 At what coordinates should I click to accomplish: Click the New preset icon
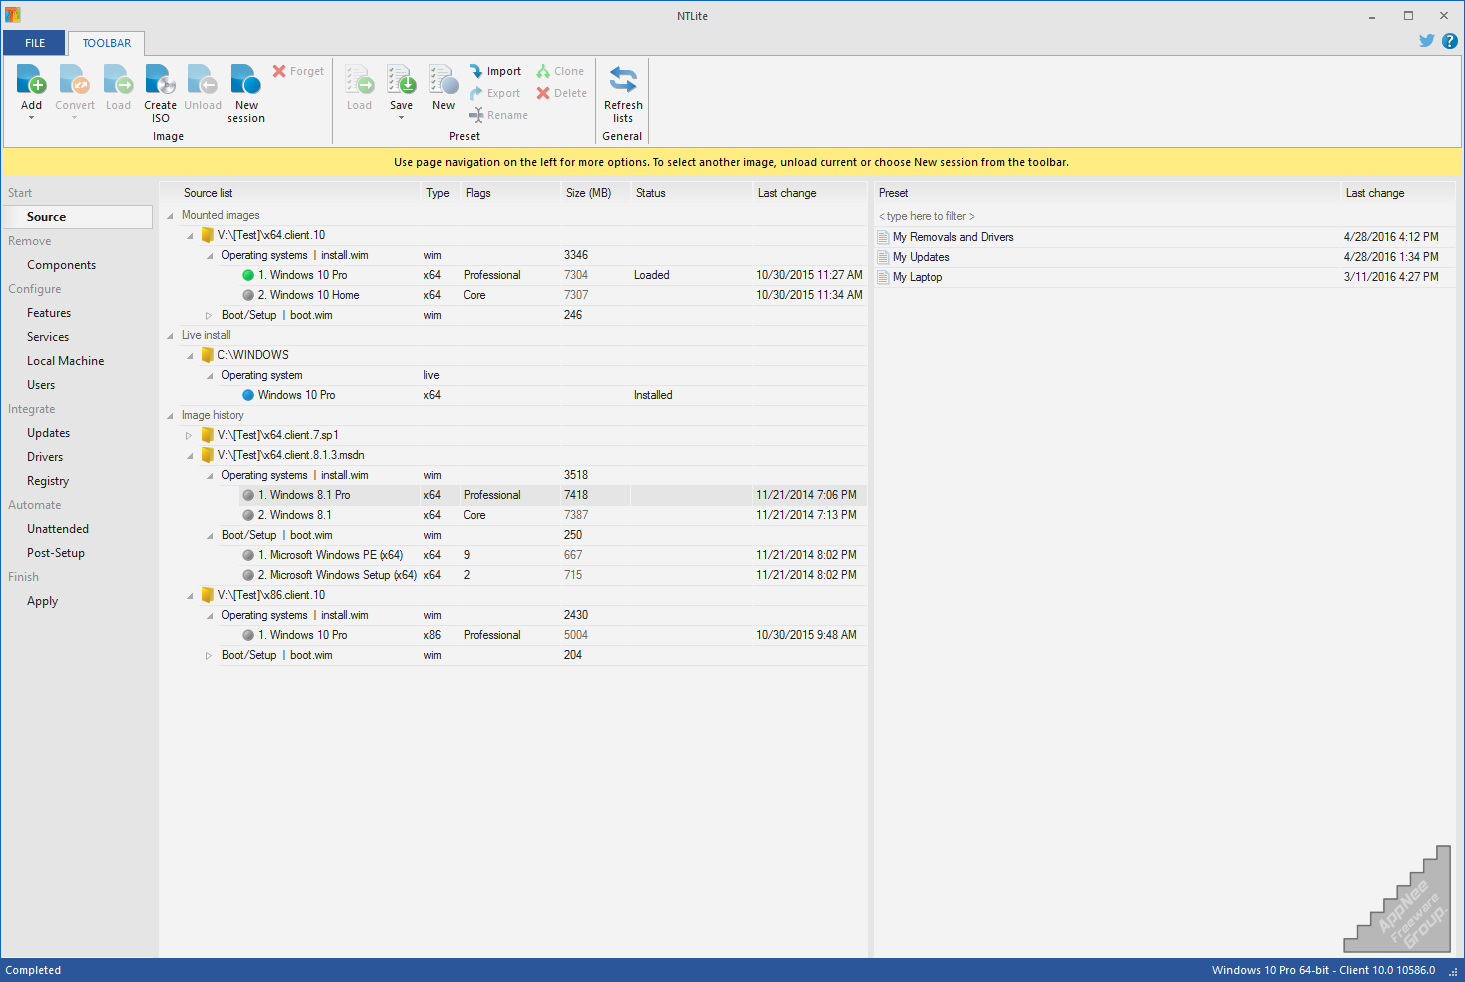(444, 80)
